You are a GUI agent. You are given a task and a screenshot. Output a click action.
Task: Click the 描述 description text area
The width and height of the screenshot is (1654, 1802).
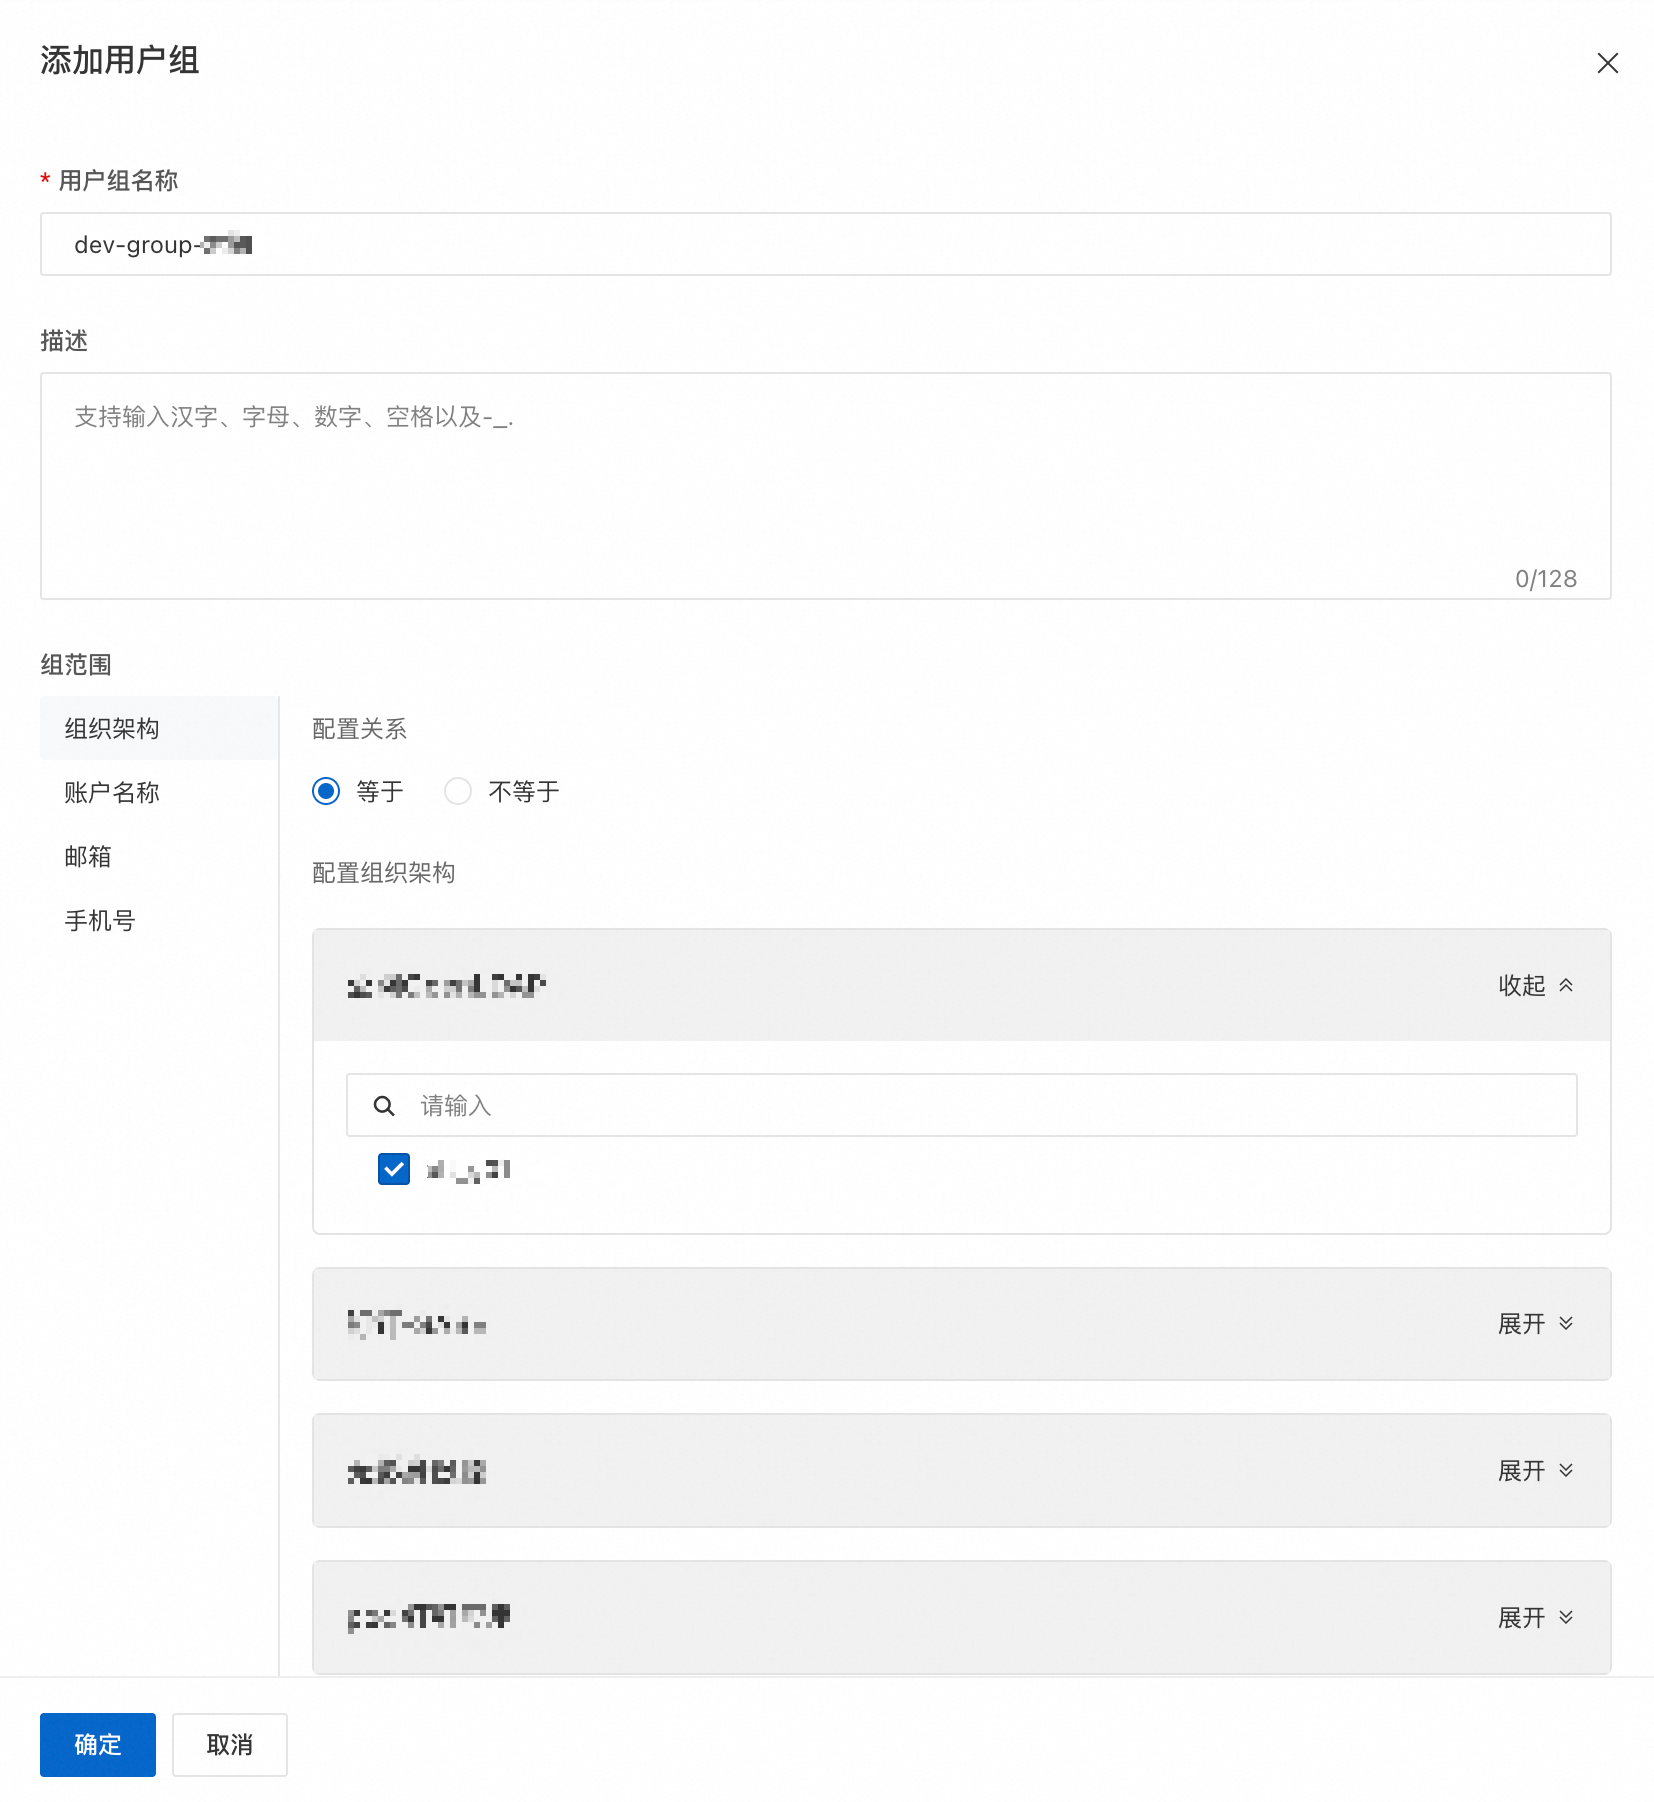pyautogui.click(x=826, y=487)
